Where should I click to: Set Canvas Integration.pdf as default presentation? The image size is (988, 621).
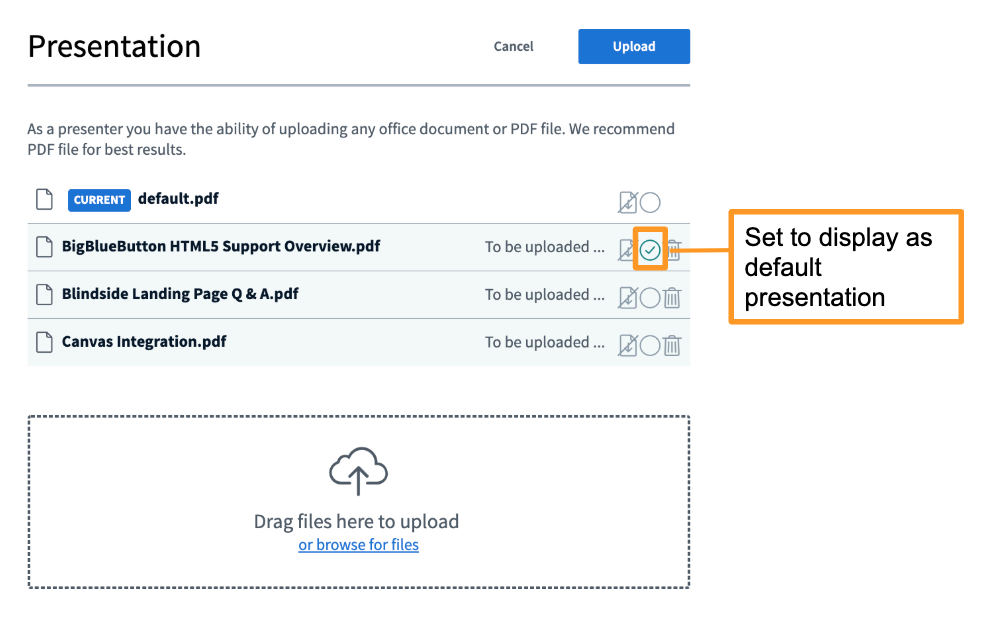[x=650, y=345]
